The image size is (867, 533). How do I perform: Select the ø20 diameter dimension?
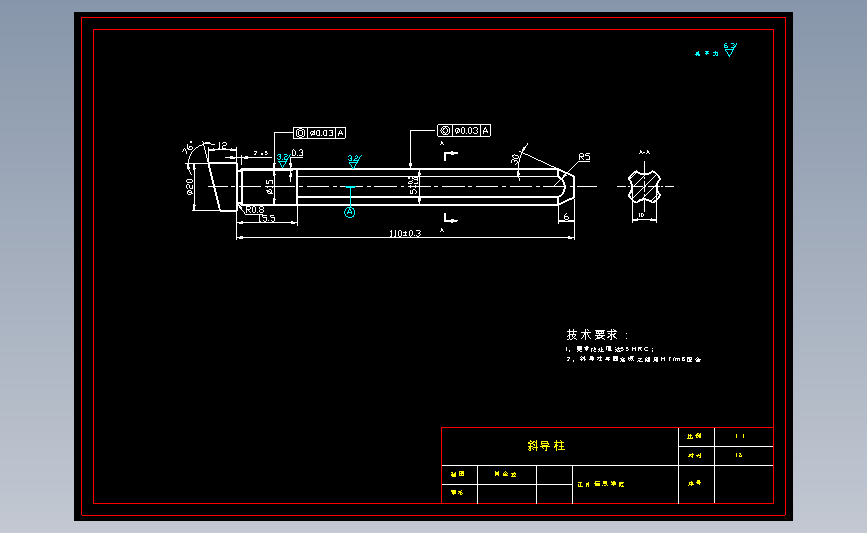click(x=190, y=187)
